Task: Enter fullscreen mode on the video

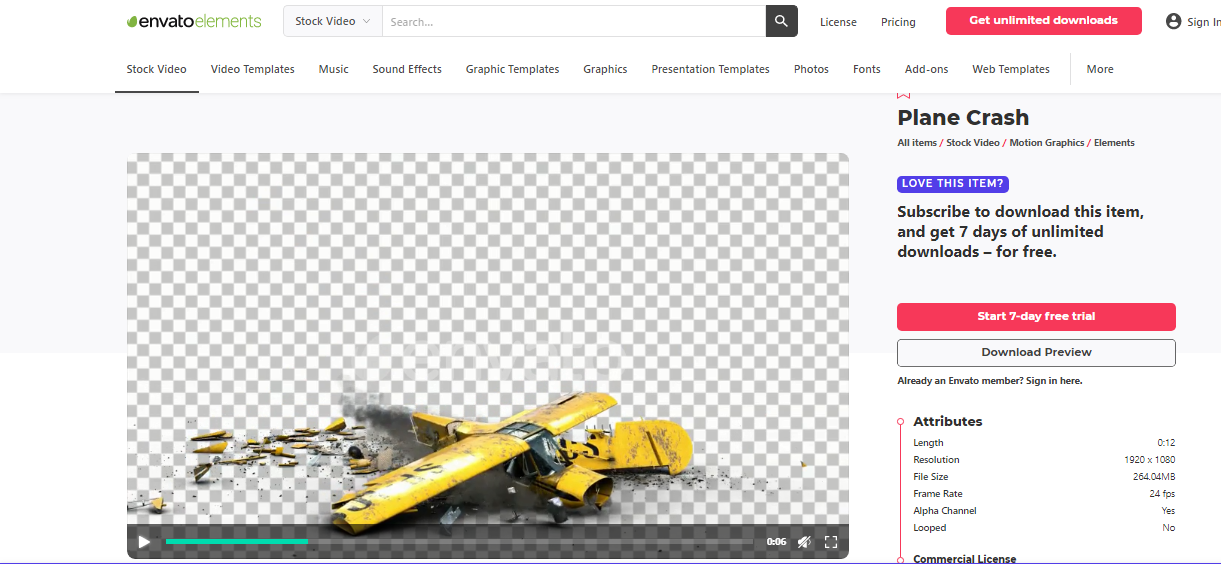Action: (830, 542)
